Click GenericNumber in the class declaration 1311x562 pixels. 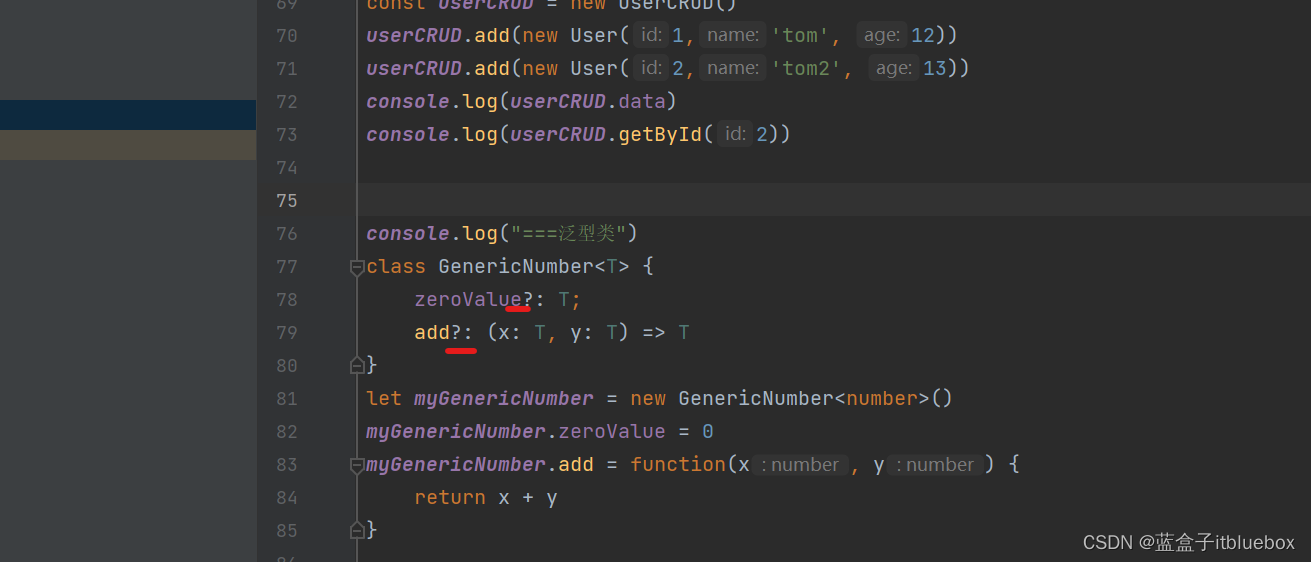[x=516, y=266]
